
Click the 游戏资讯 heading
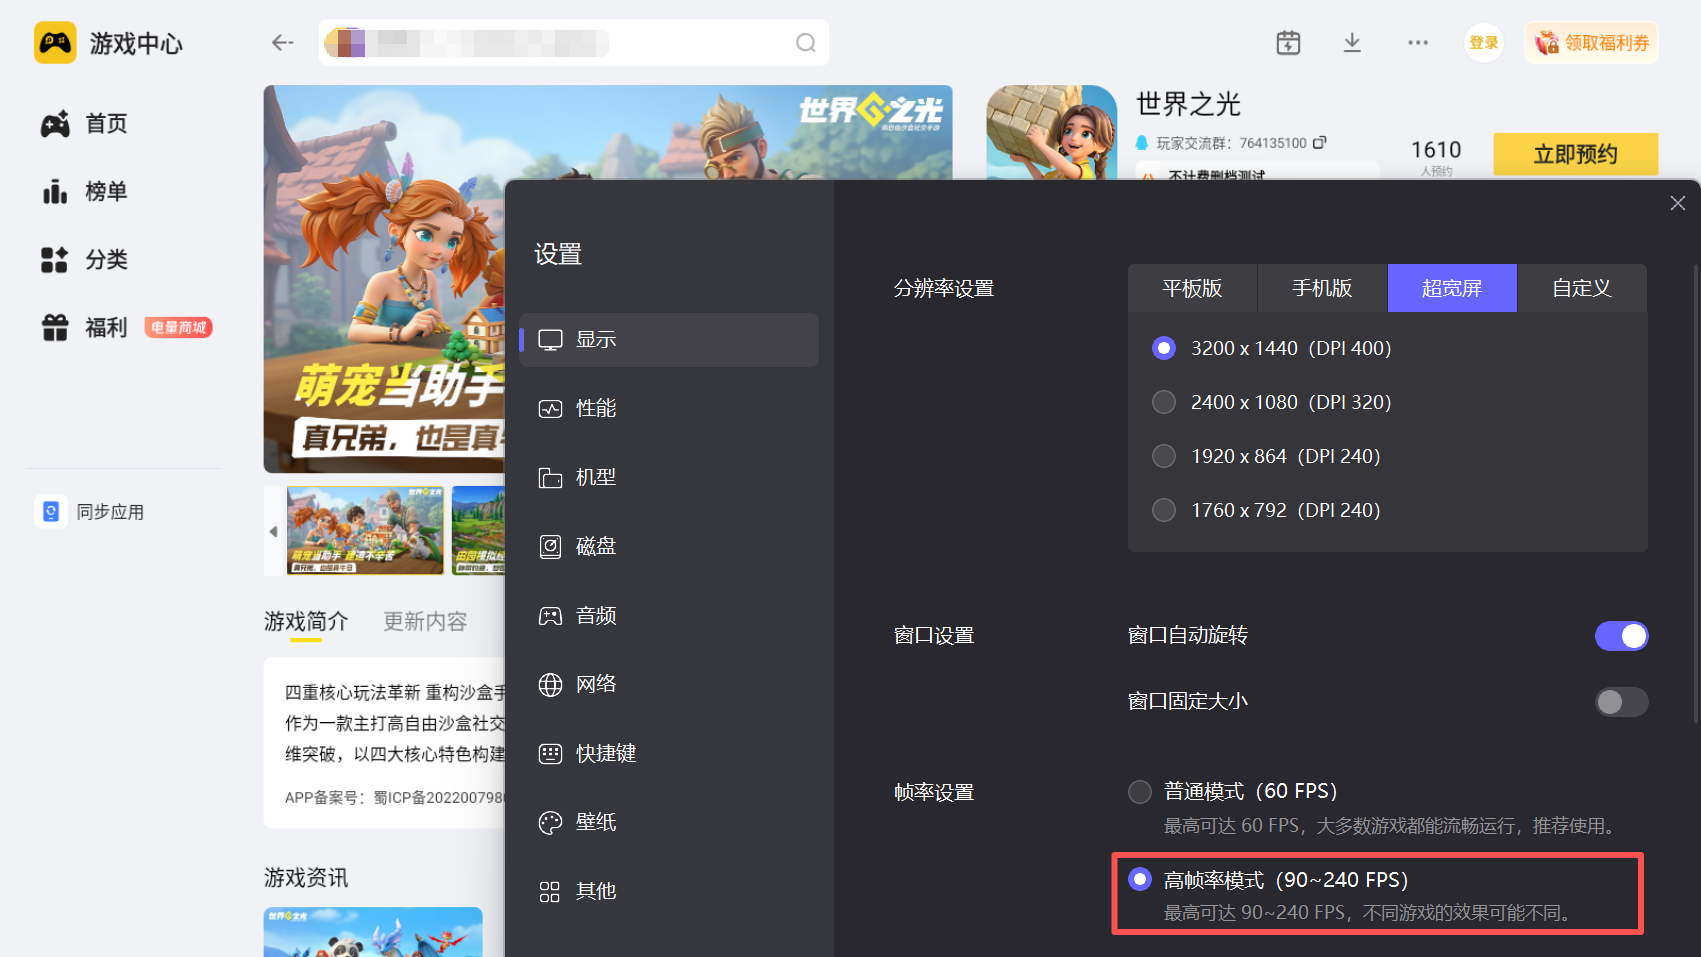tap(306, 878)
